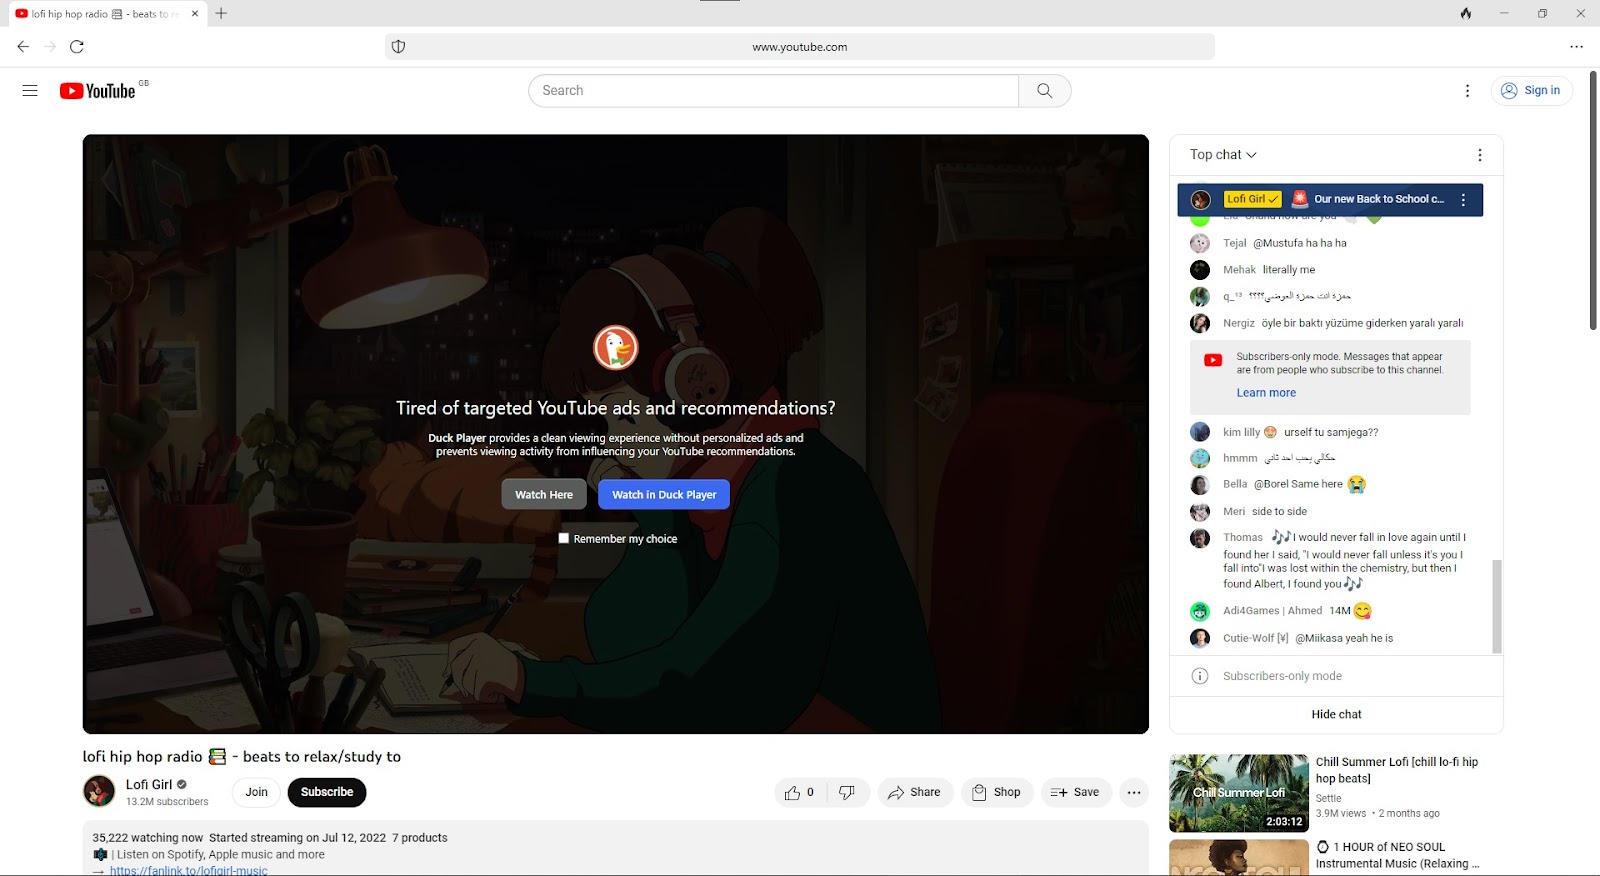The width and height of the screenshot is (1600, 876).
Task: Click the Tejal chat message
Action: click(1285, 243)
